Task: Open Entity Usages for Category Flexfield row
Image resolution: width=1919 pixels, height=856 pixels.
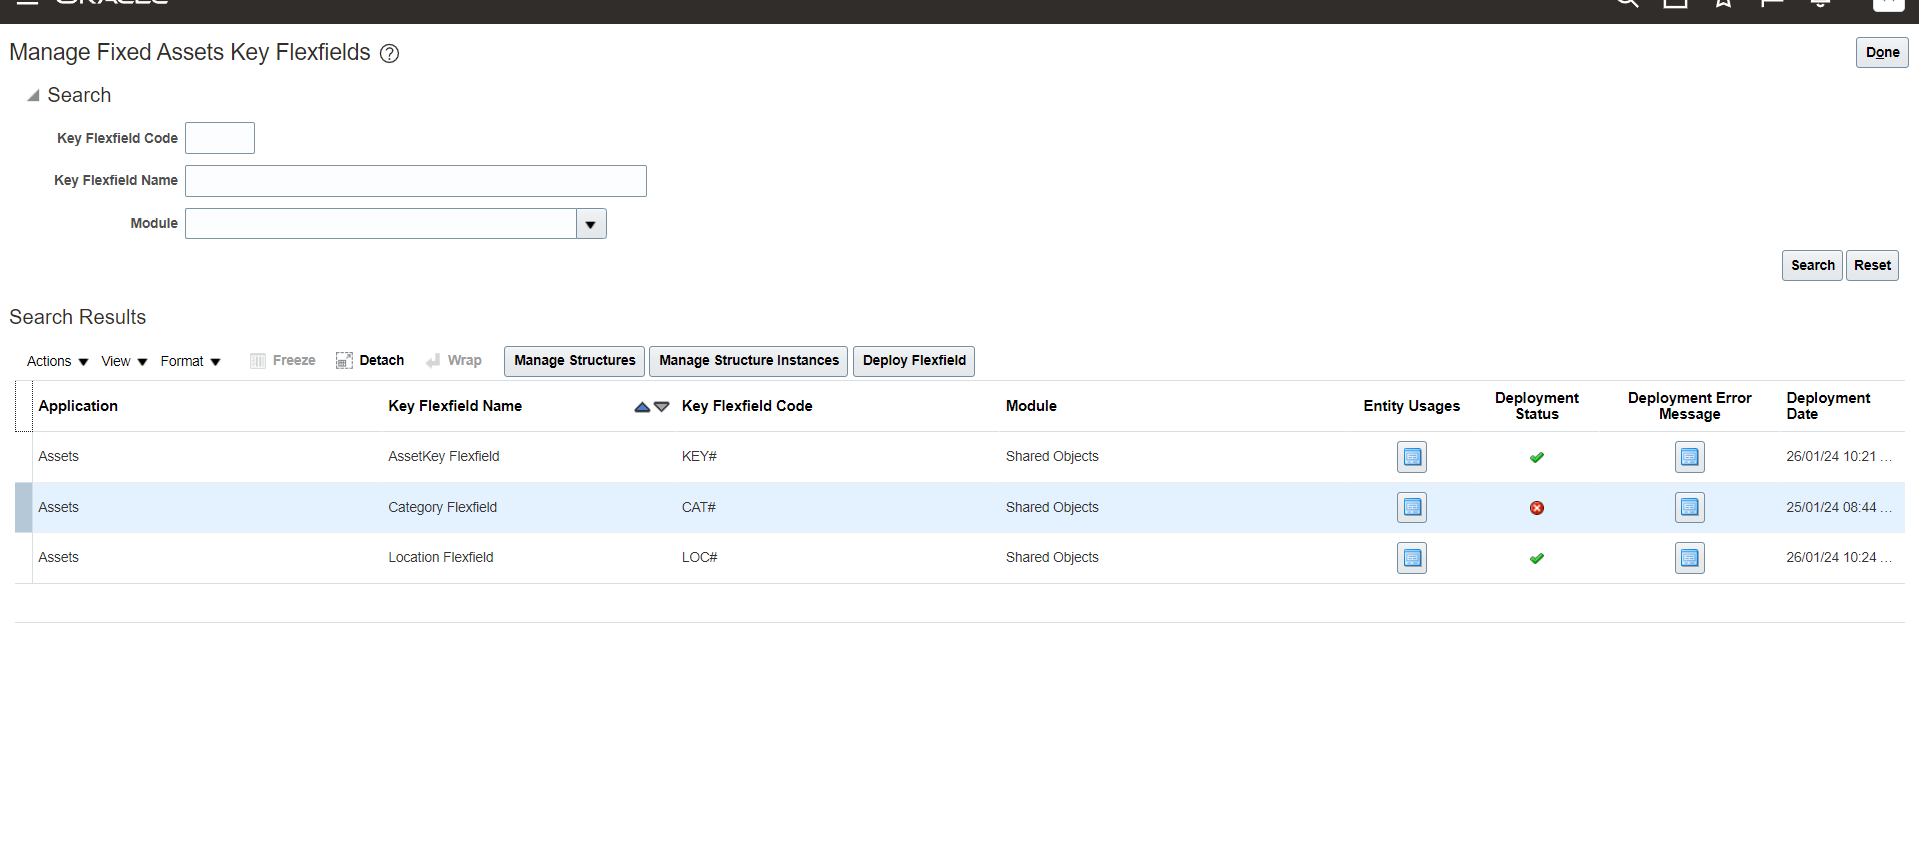Action: pos(1411,507)
